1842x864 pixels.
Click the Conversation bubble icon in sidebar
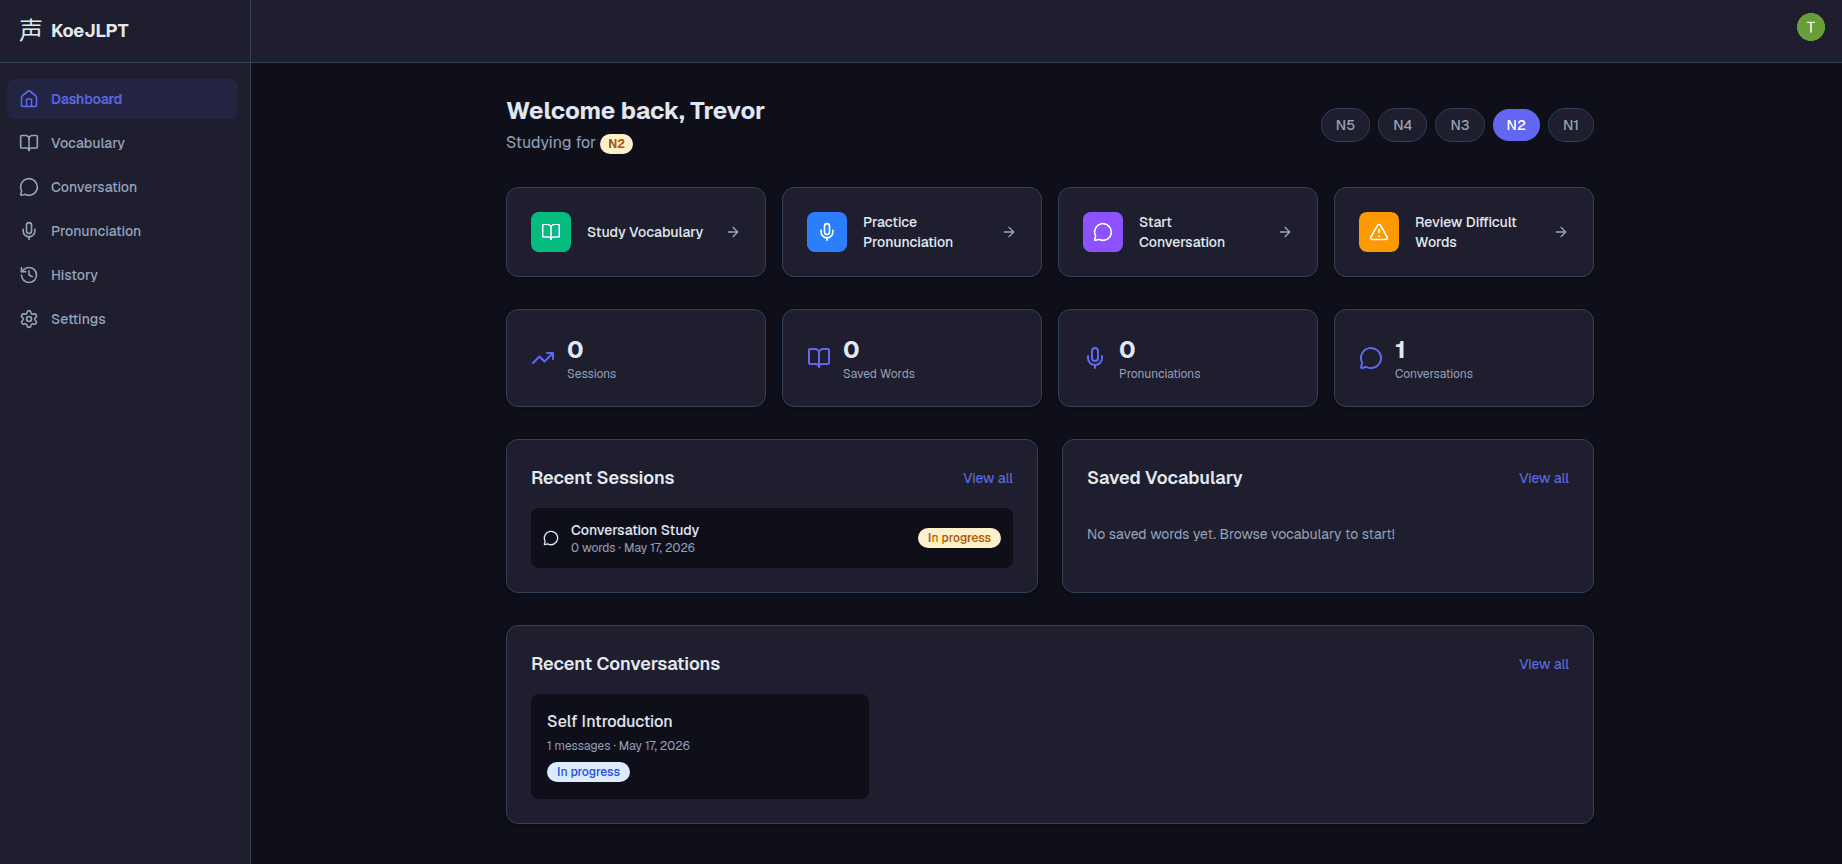point(29,187)
